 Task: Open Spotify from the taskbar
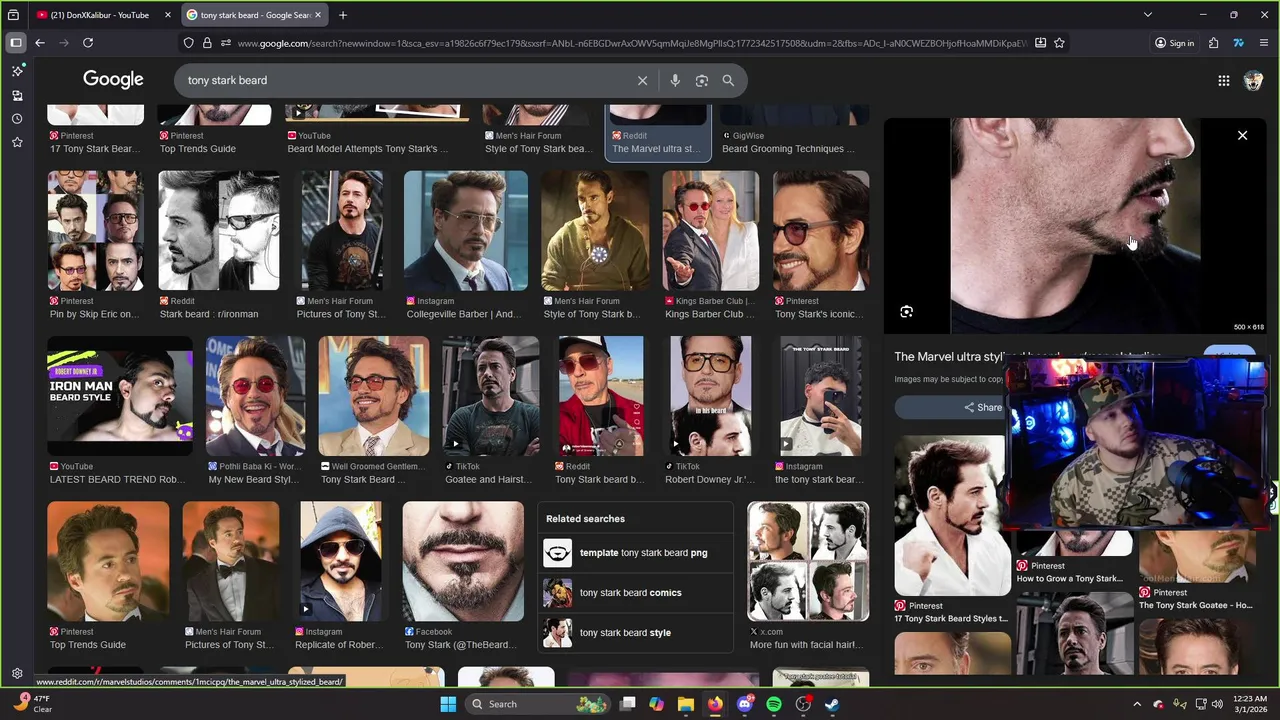tap(774, 704)
